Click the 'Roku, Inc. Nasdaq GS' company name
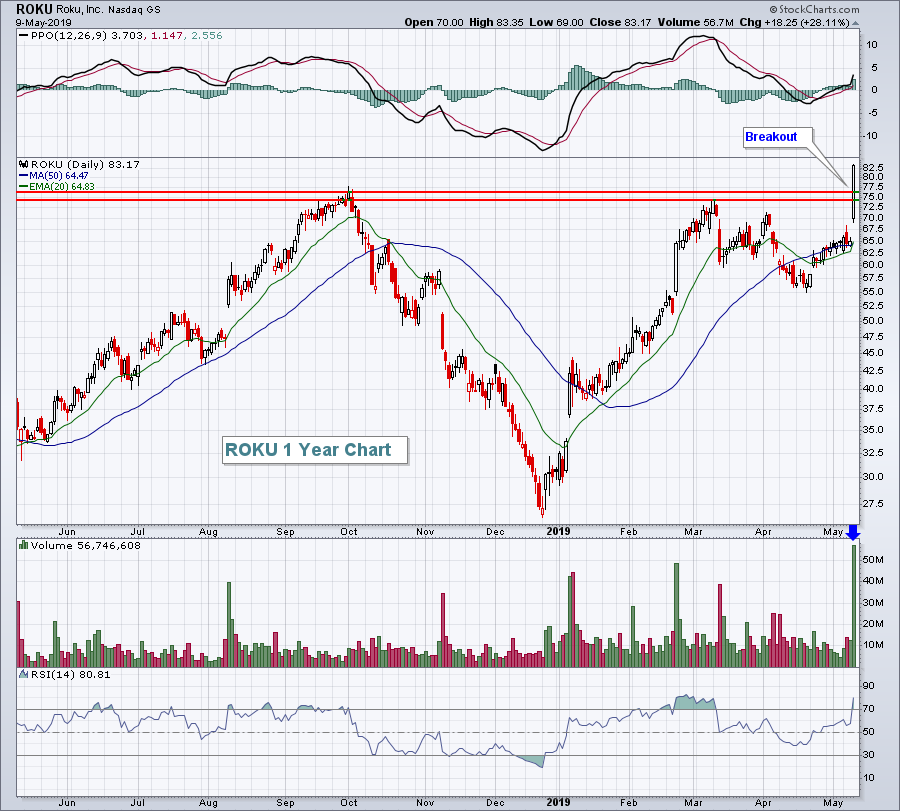Image resolution: width=900 pixels, height=811 pixels. [108, 10]
